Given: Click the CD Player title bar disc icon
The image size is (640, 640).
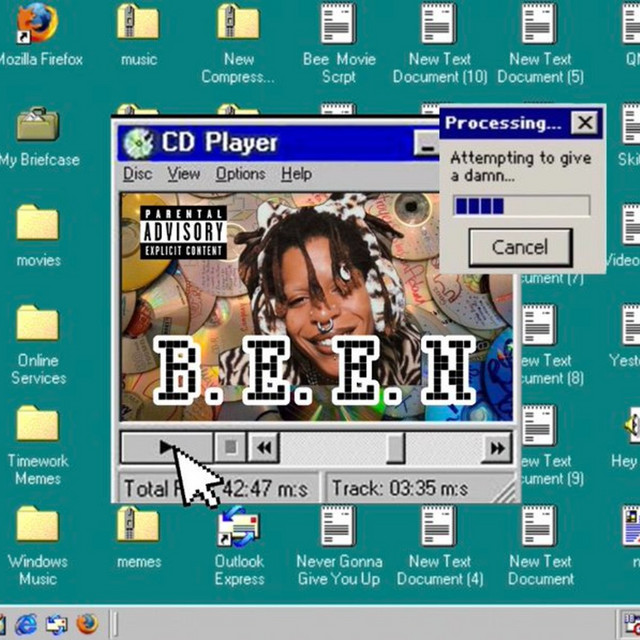Looking at the screenshot, I should (138, 143).
